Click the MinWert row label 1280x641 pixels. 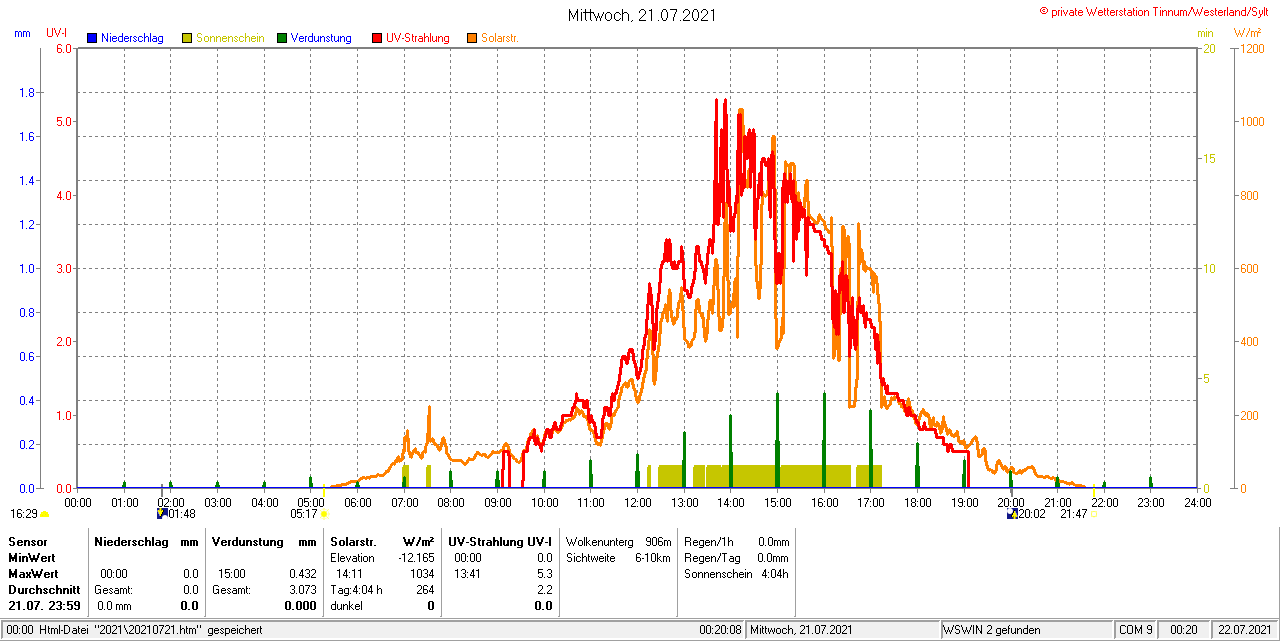[x=32, y=557]
